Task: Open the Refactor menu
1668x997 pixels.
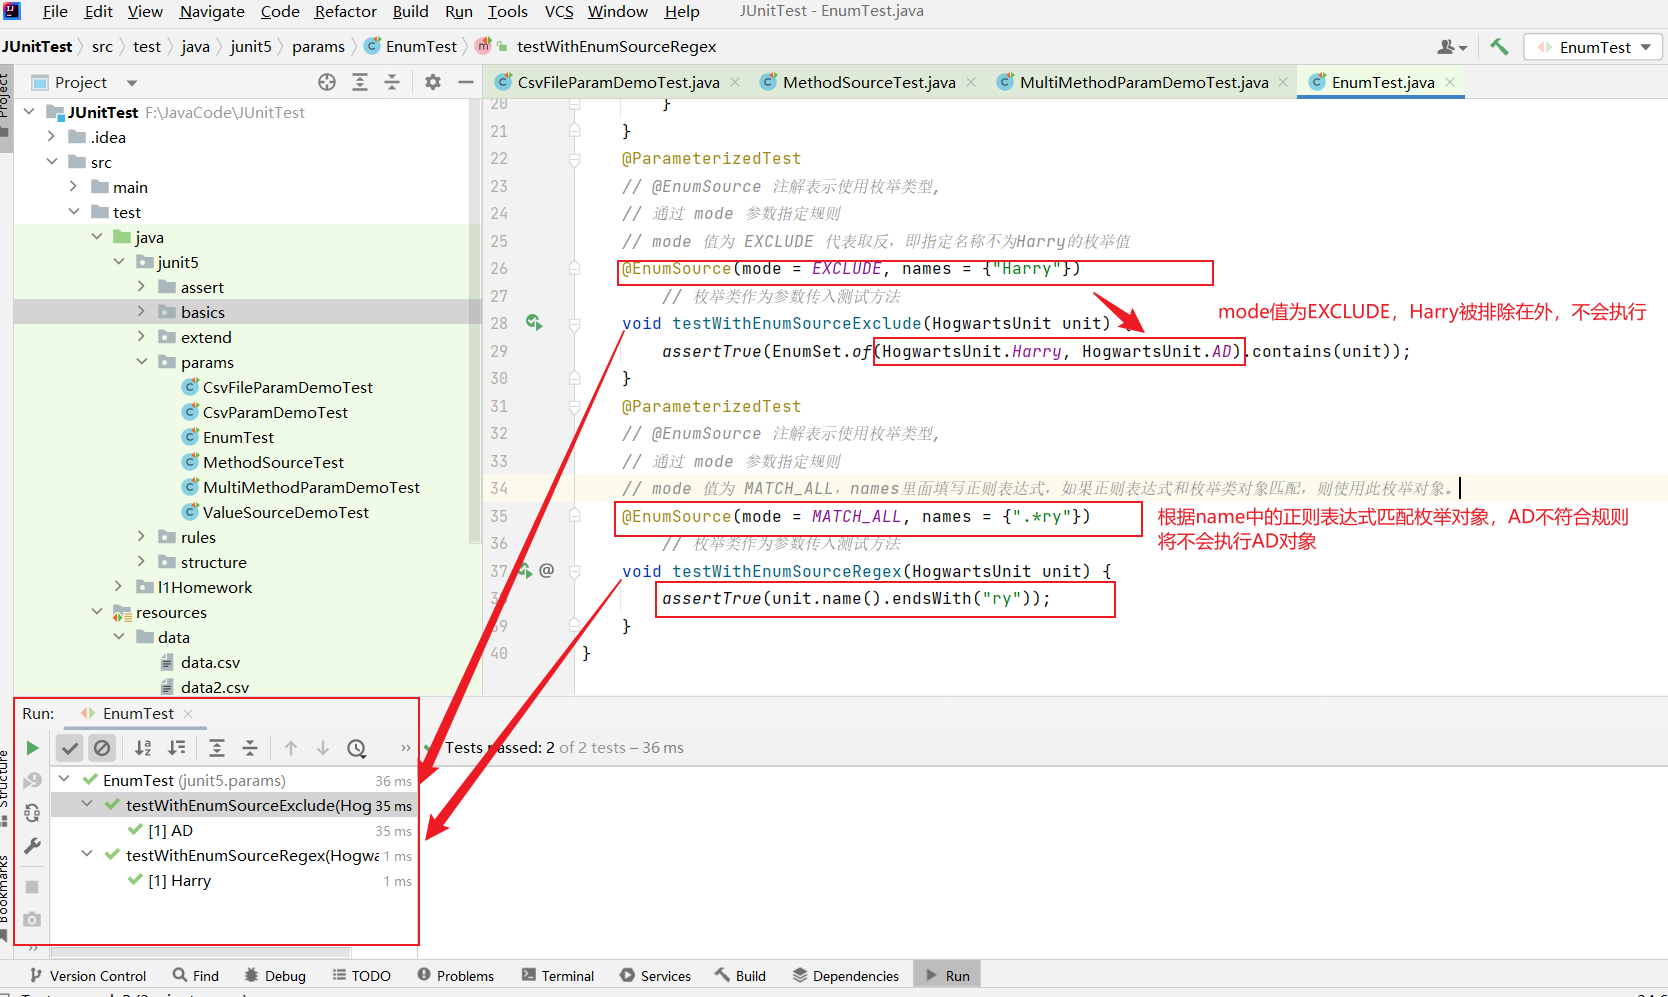Action: [x=345, y=12]
